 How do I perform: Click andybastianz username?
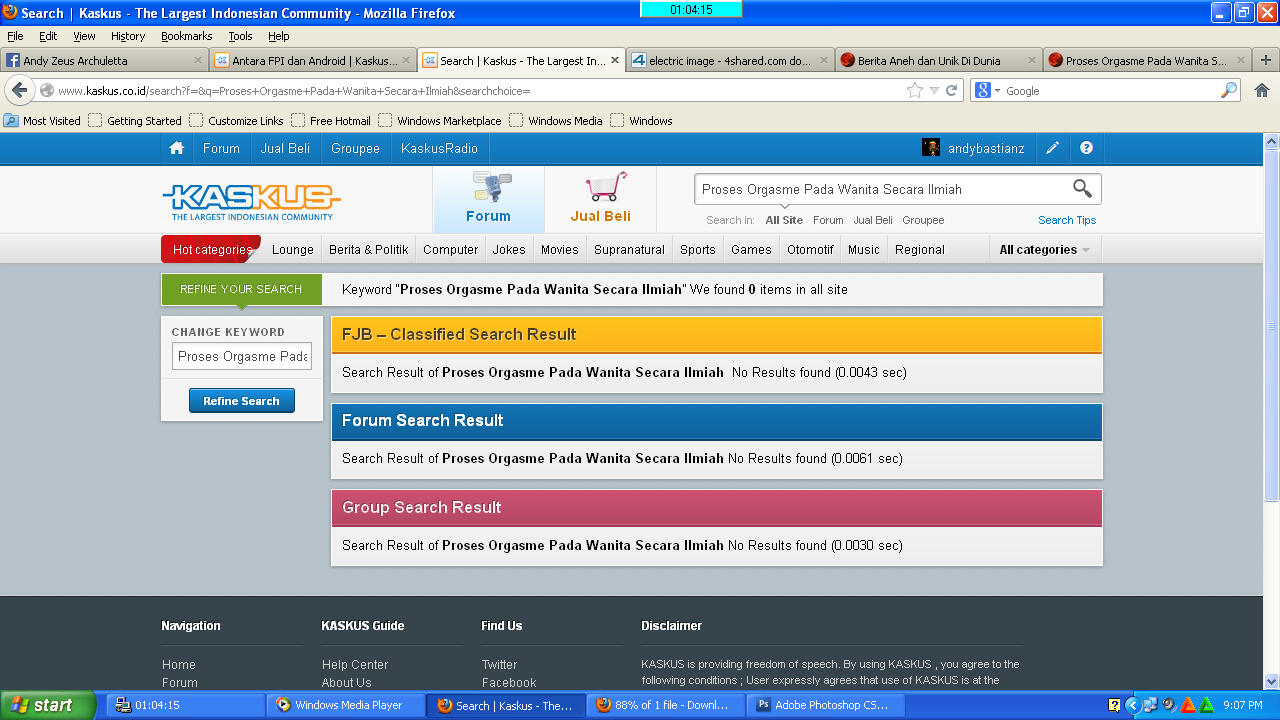[986, 148]
